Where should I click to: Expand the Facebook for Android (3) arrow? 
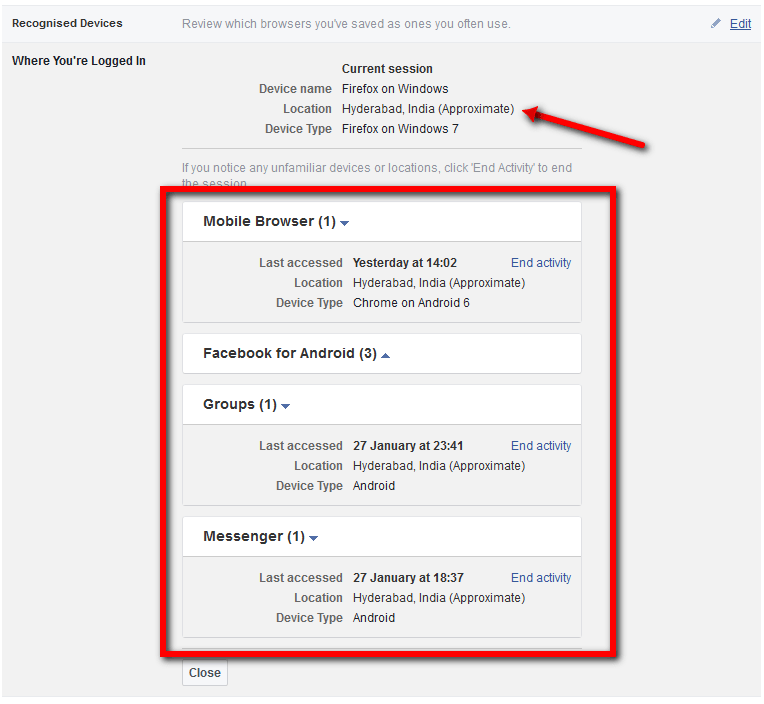385,356
